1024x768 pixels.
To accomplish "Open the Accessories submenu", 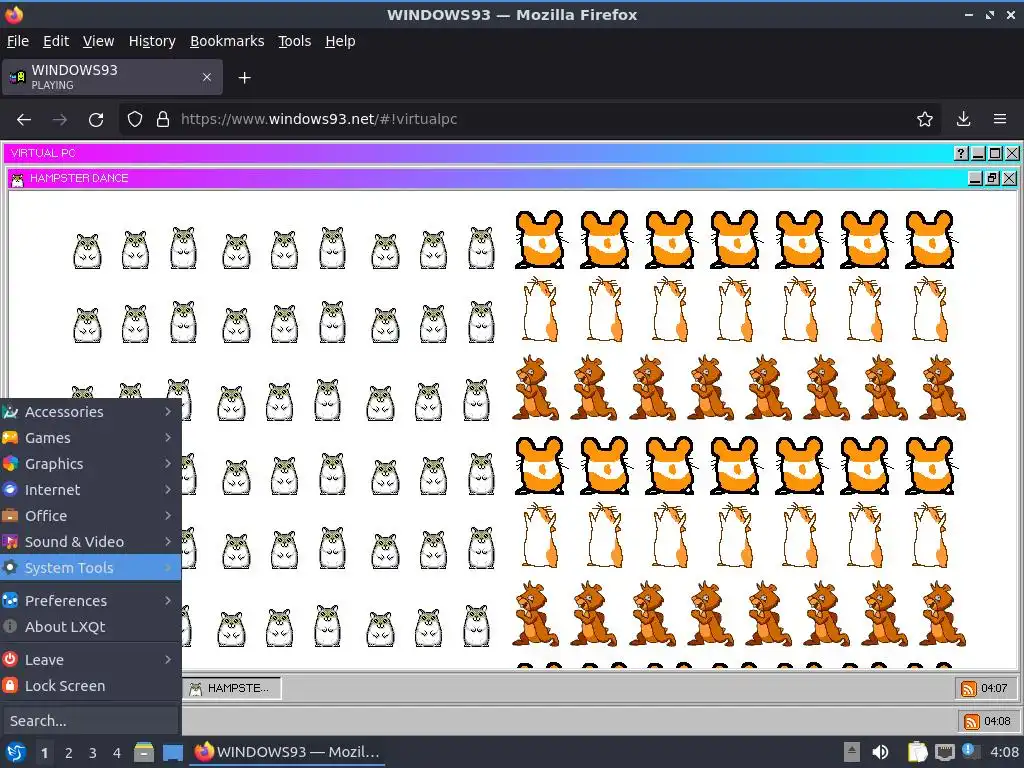I will 90,411.
